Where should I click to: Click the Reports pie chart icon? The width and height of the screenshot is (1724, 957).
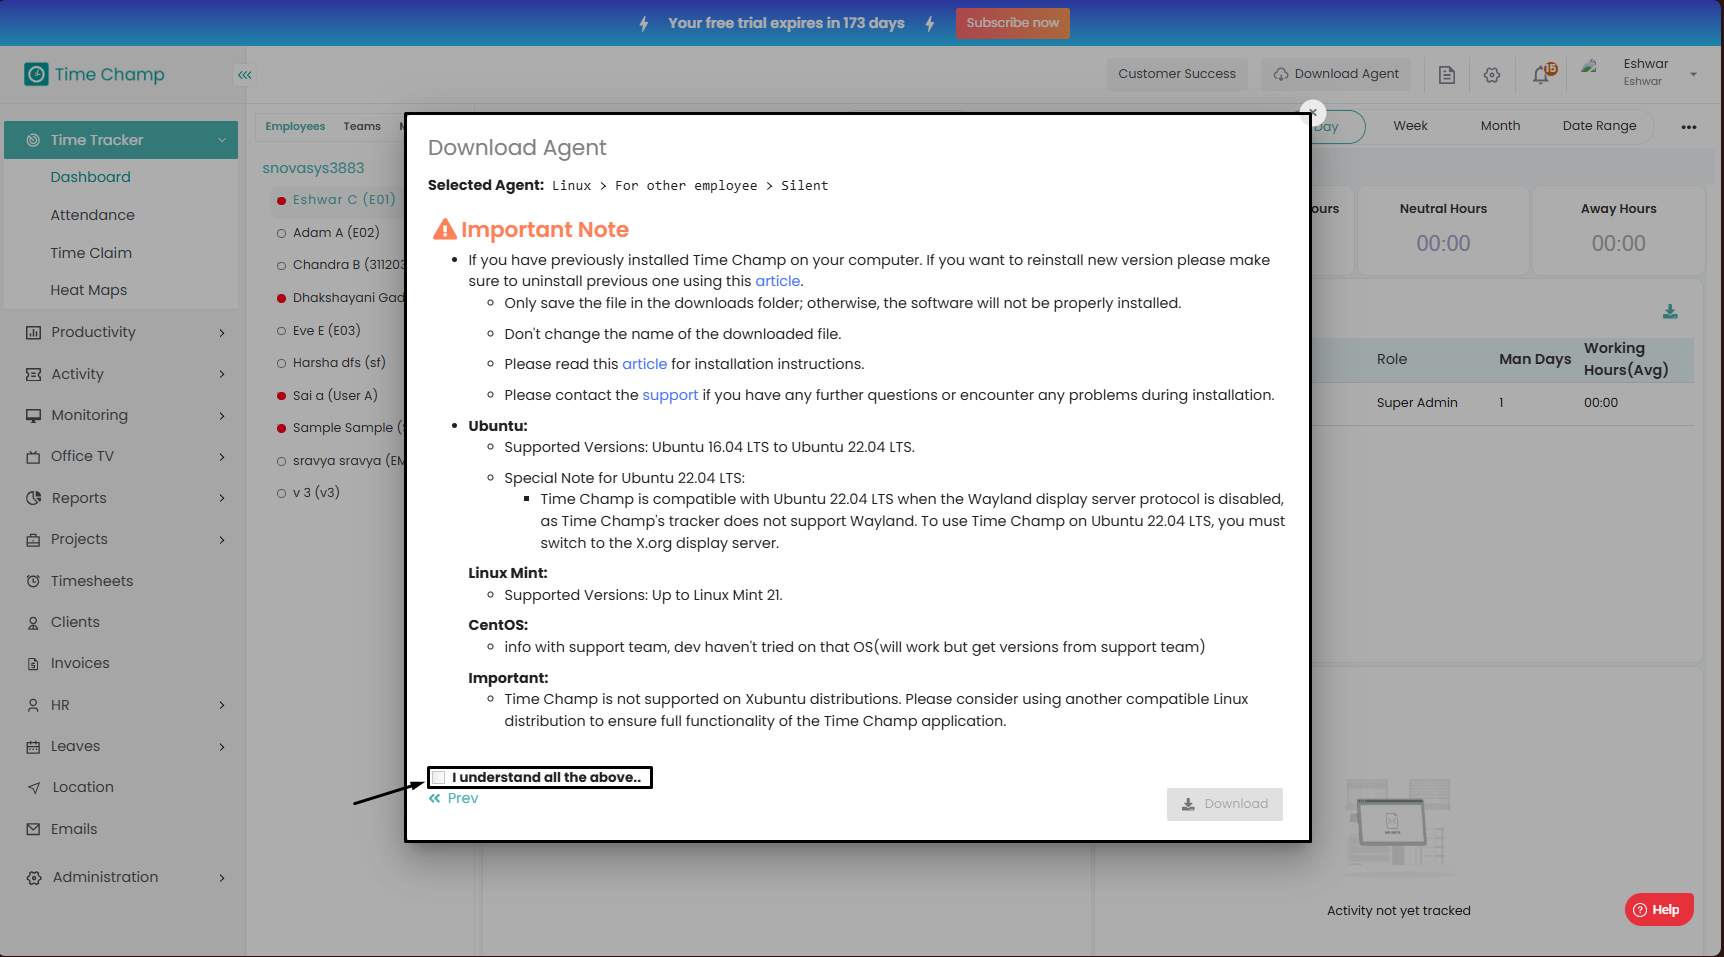[33, 498]
